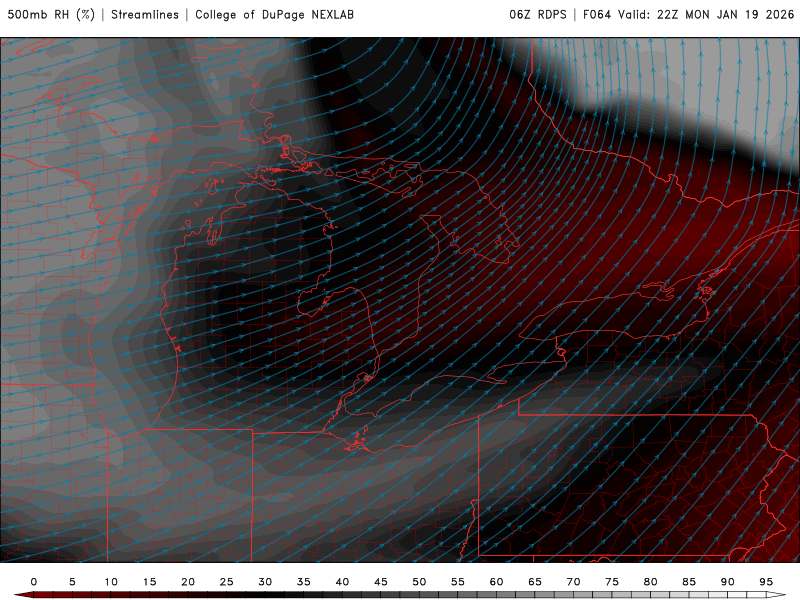This screenshot has width=800, height=600.
Task: Click the 25 label on the color scale
Action: 227,582
